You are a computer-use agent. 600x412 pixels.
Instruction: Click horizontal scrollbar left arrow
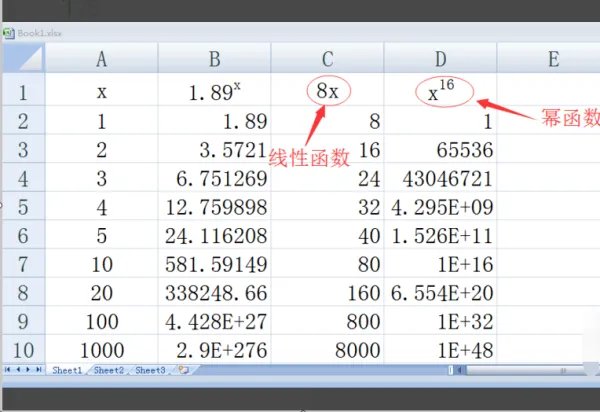(460, 370)
